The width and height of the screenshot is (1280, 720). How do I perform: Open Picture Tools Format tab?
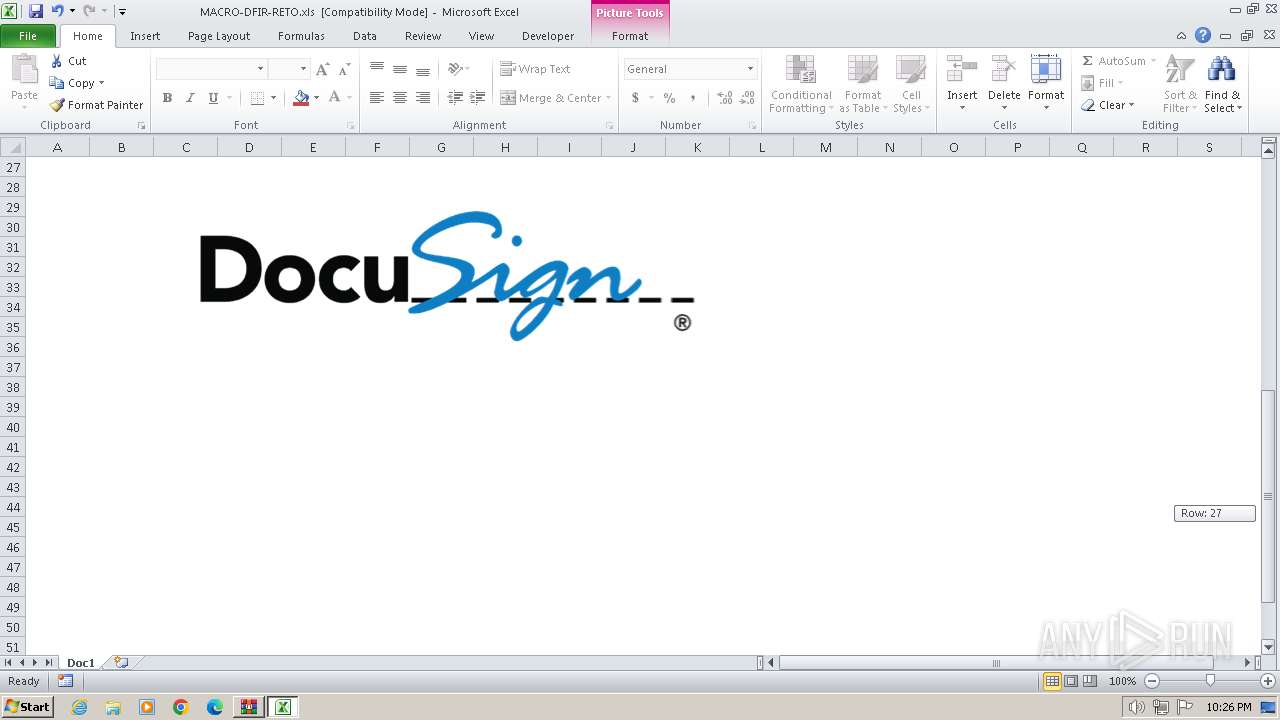(630, 36)
